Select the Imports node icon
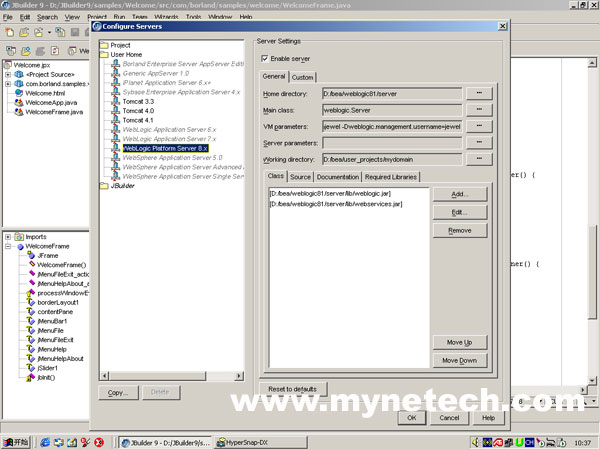The width and height of the screenshot is (600, 450). (x=19, y=237)
